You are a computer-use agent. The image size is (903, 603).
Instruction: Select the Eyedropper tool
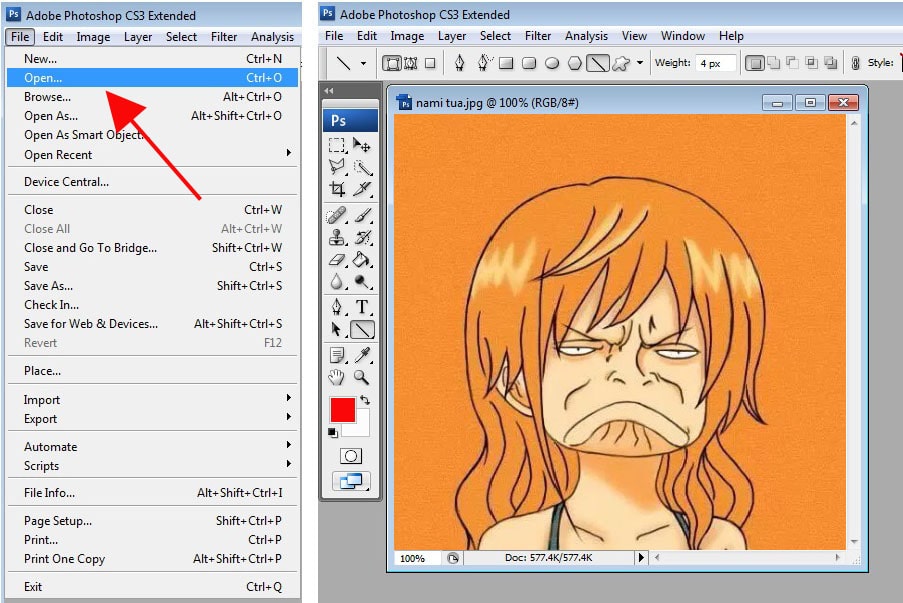point(362,355)
